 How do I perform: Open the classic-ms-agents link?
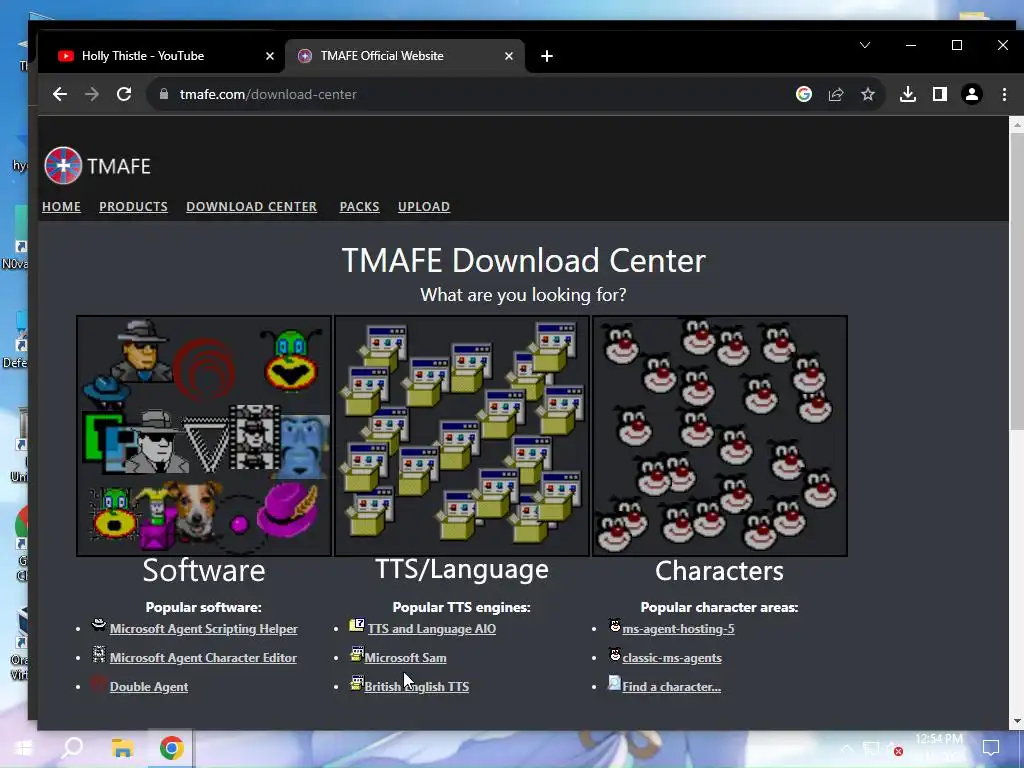672,658
